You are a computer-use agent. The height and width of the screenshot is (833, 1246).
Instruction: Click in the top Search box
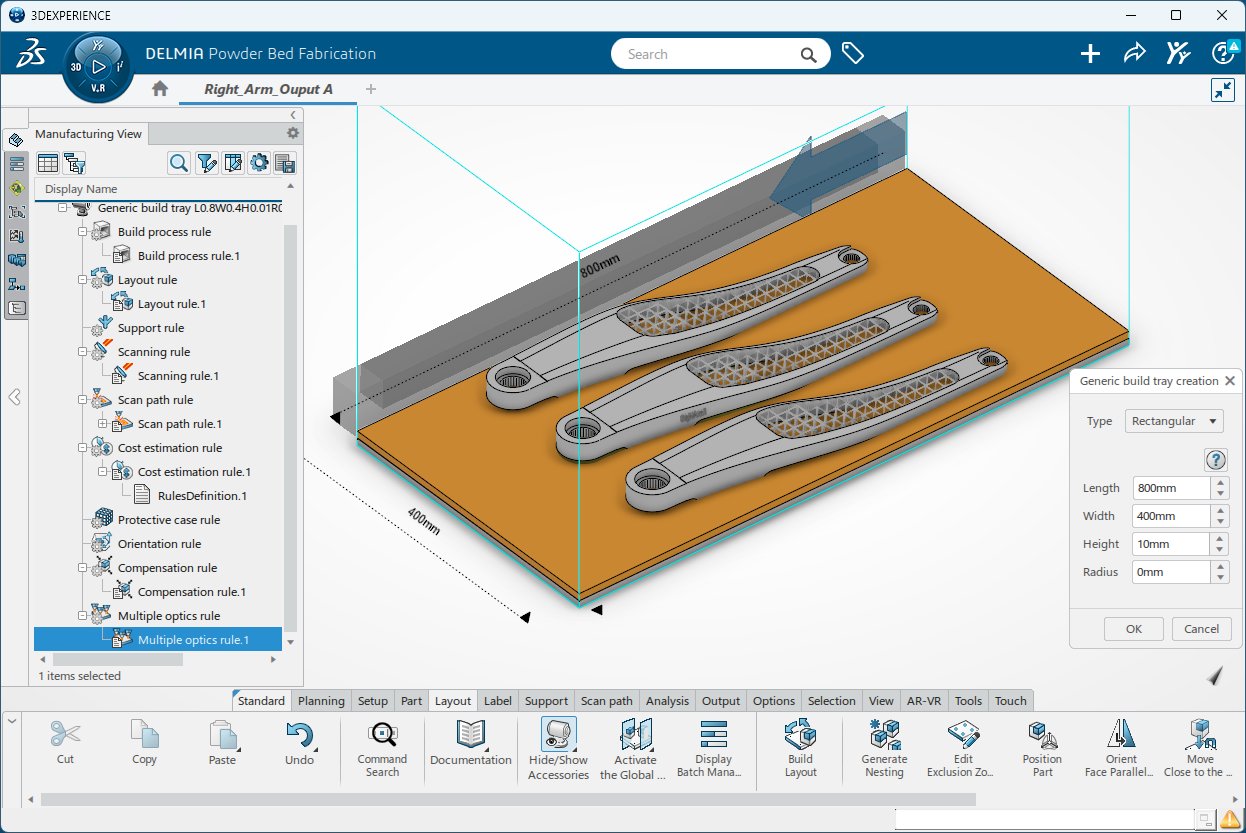tap(720, 54)
